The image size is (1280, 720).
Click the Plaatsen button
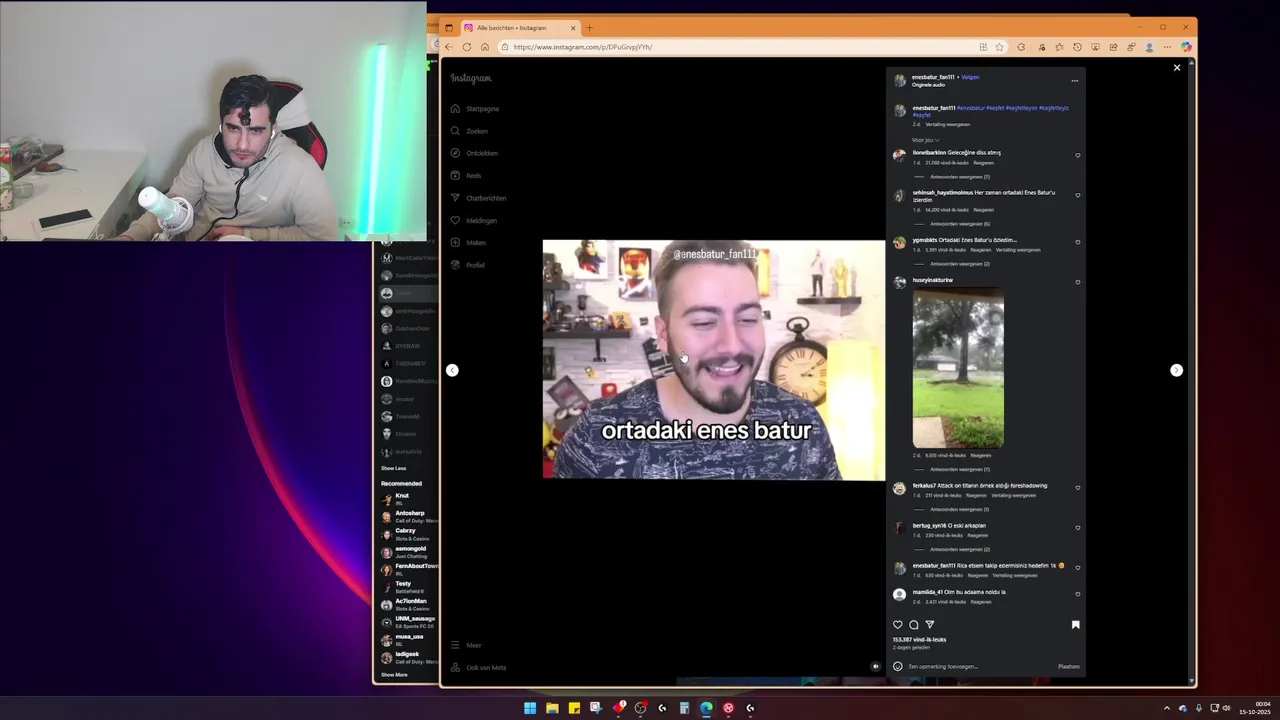point(1069,666)
